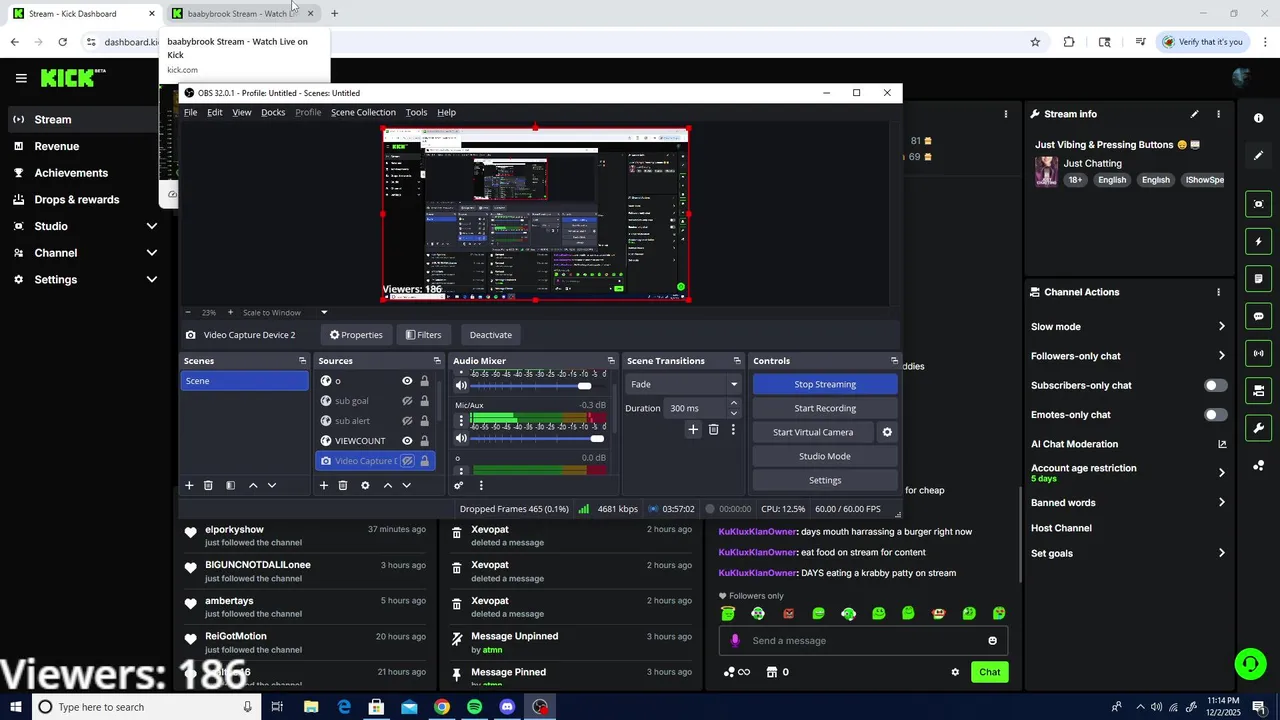The height and width of the screenshot is (720, 1280).
Task: Click Stop Streaming button
Action: point(825,384)
